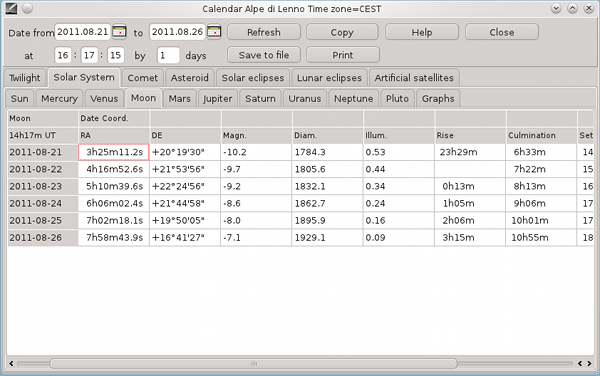This screenshot has height=376, width=600.
Task: Print the calendar table
Action: [x=343, y=55]
